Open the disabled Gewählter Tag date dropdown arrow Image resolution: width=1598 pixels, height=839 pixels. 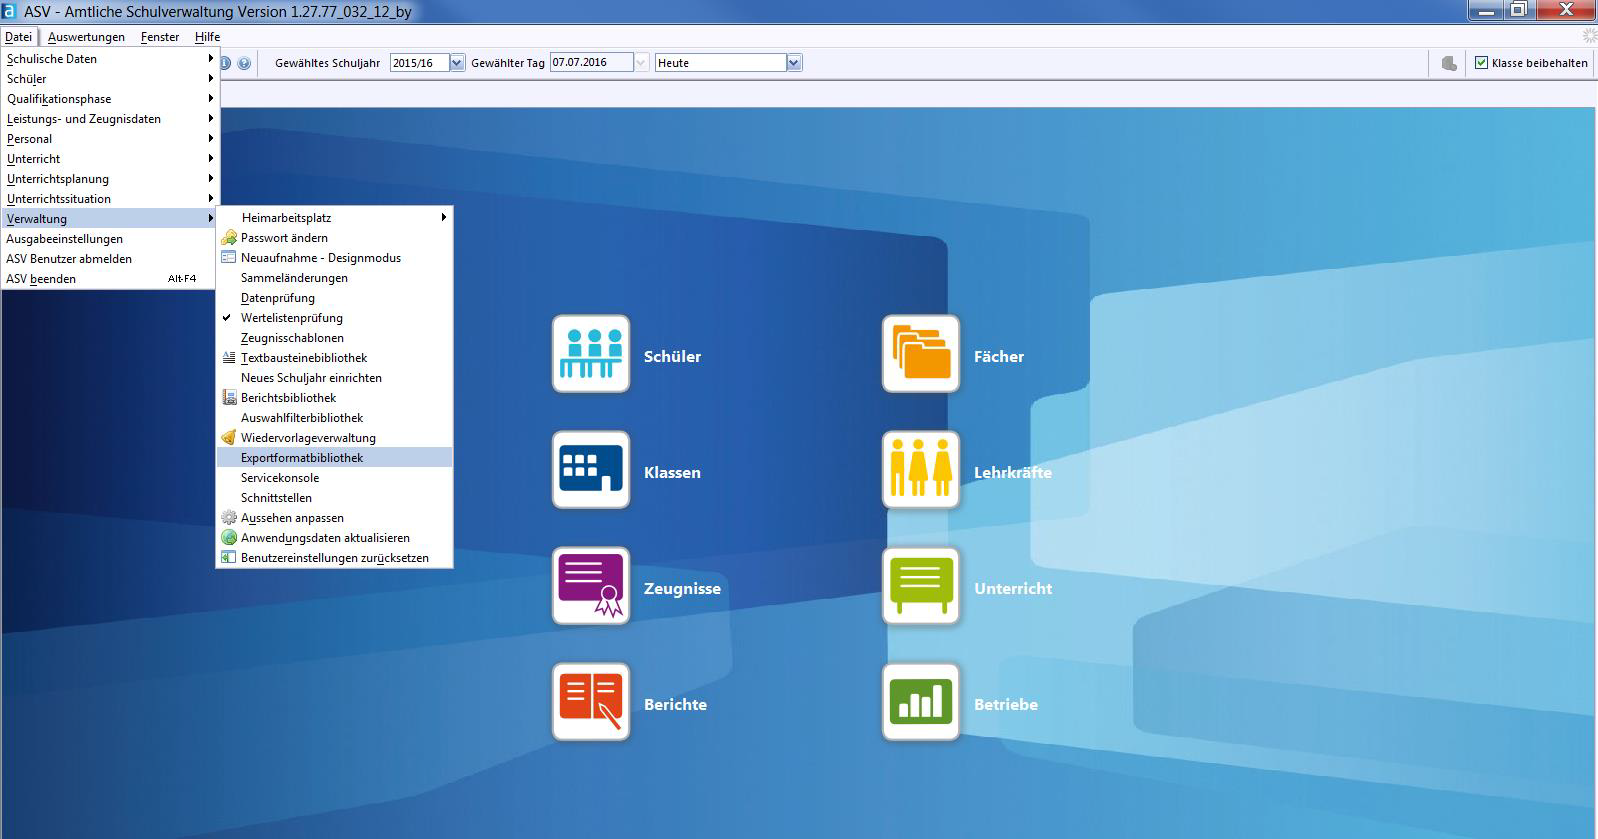[642, 63]
